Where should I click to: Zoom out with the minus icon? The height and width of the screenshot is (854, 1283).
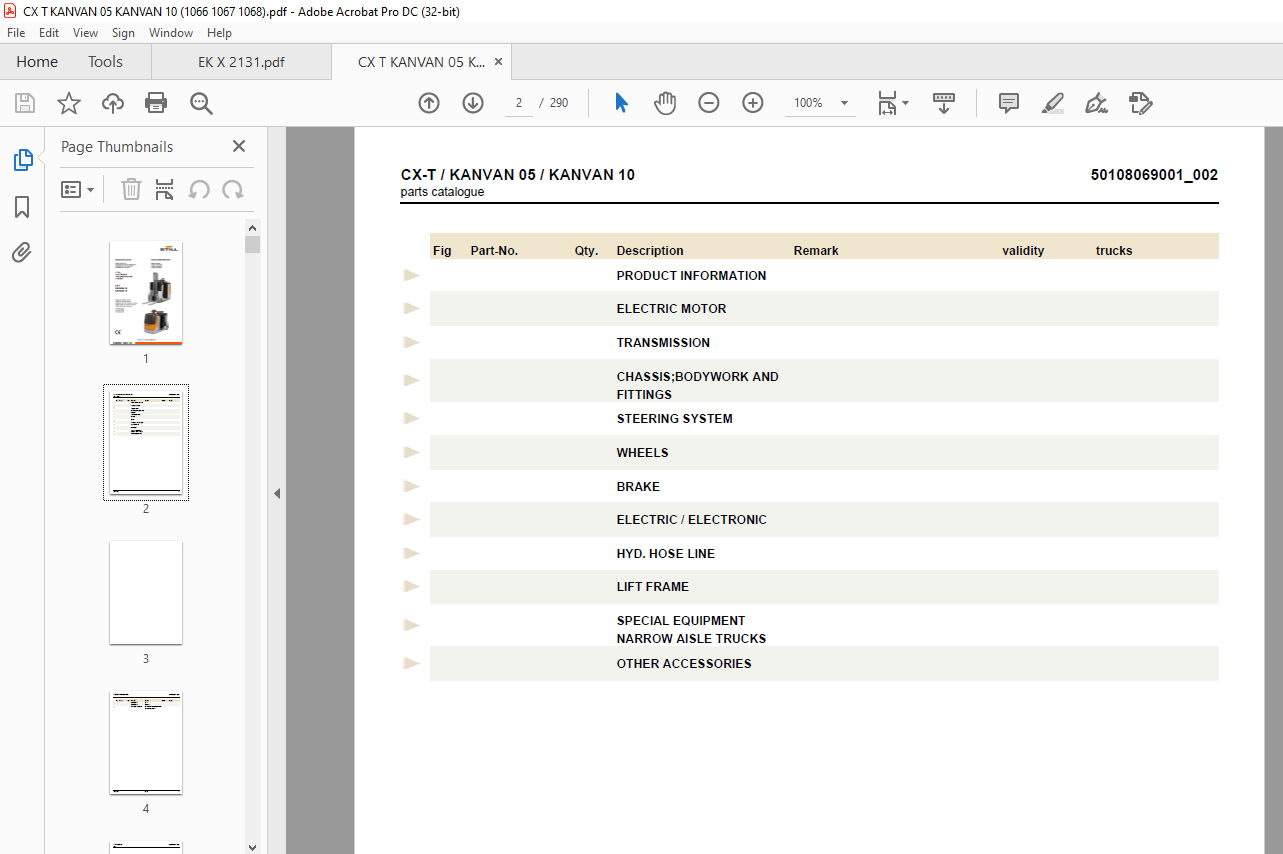tap(709, 103)
